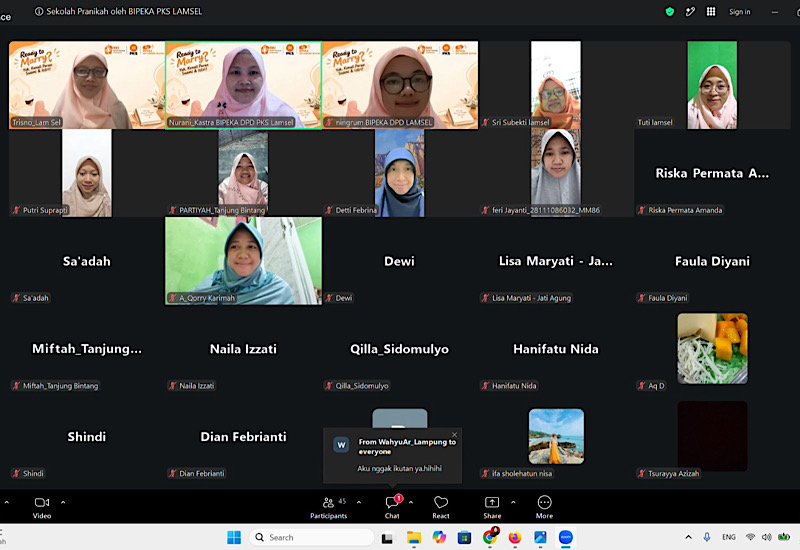Screen dimensions: 800x550
Task: Click the Faula Diyani participant tile
Action: click(x=712, y=261)
